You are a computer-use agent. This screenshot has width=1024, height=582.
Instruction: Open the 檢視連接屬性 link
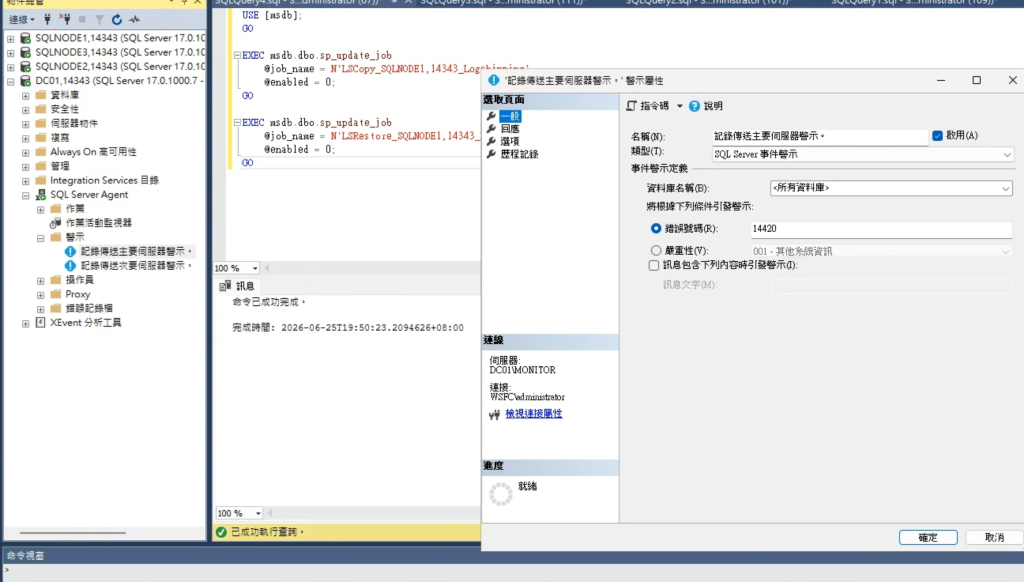[x=534, y=413]
